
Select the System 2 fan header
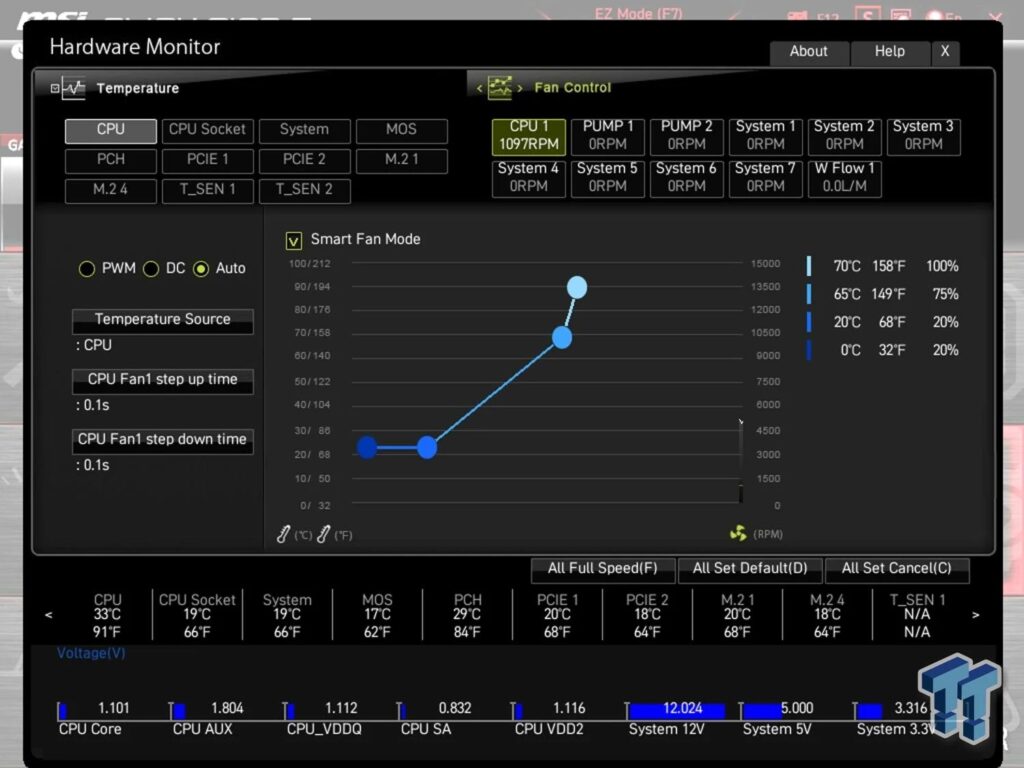pyautogui.click(x=844, y=136)
